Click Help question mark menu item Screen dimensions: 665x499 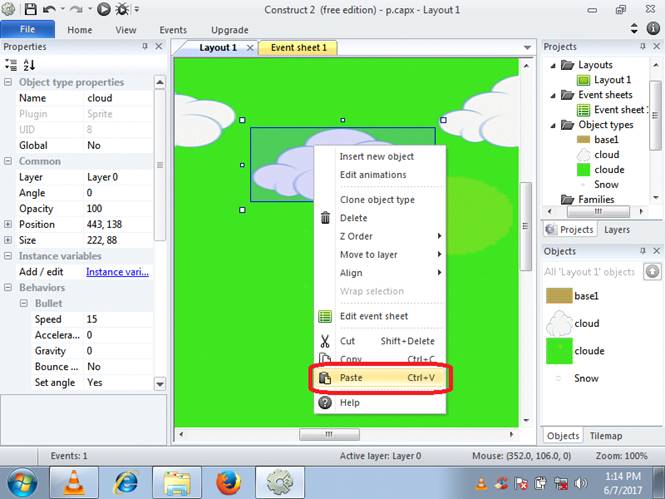click(x=380, y=402)
